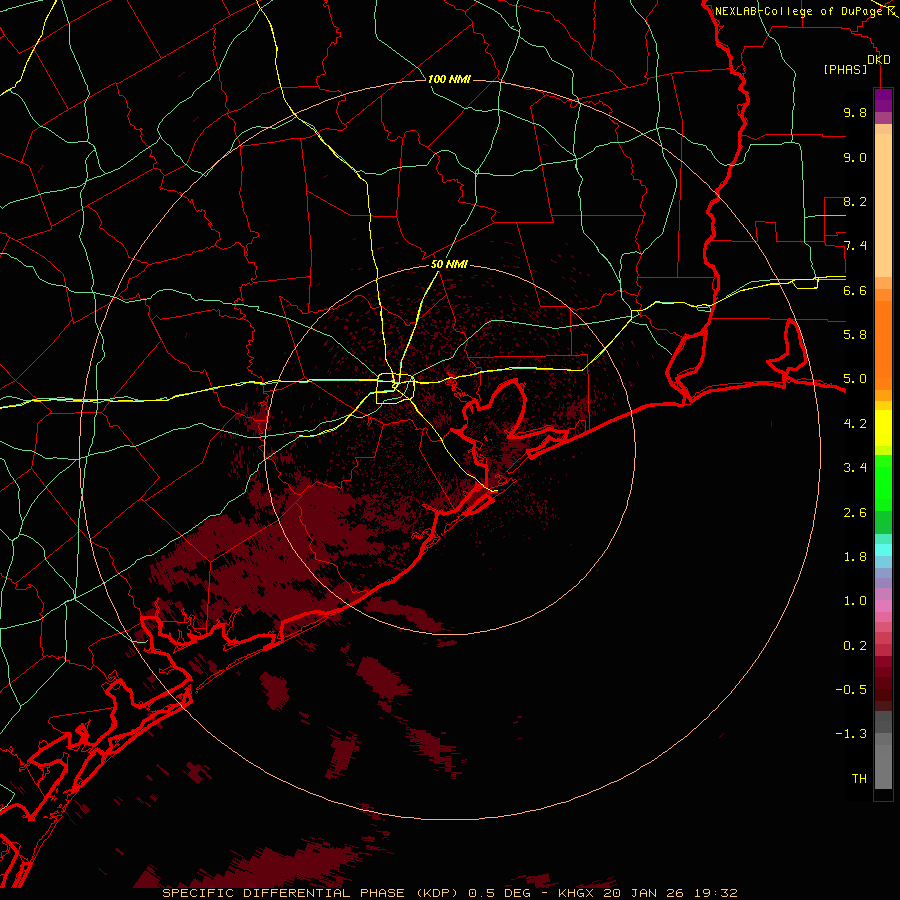Viewport: 900px width, 900px height.
Task: Click the 50 NMI range ring label
Action: [x=449, y=265]
